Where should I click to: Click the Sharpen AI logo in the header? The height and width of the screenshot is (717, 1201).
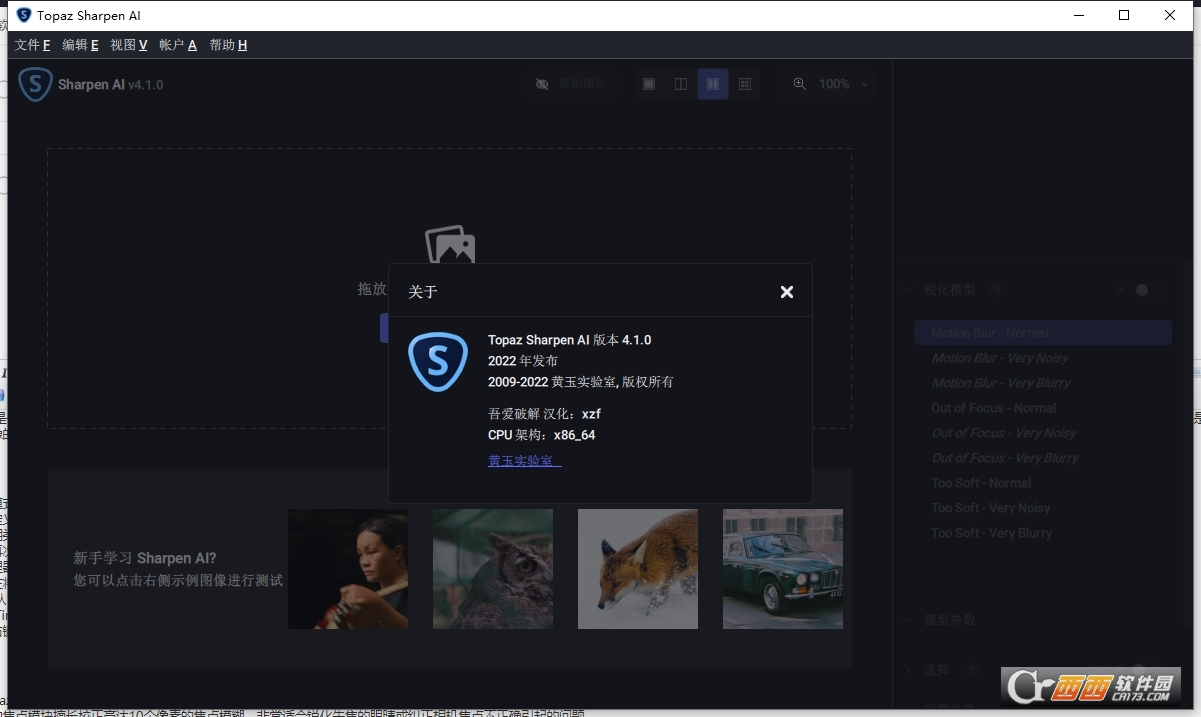tap(36, 85)
